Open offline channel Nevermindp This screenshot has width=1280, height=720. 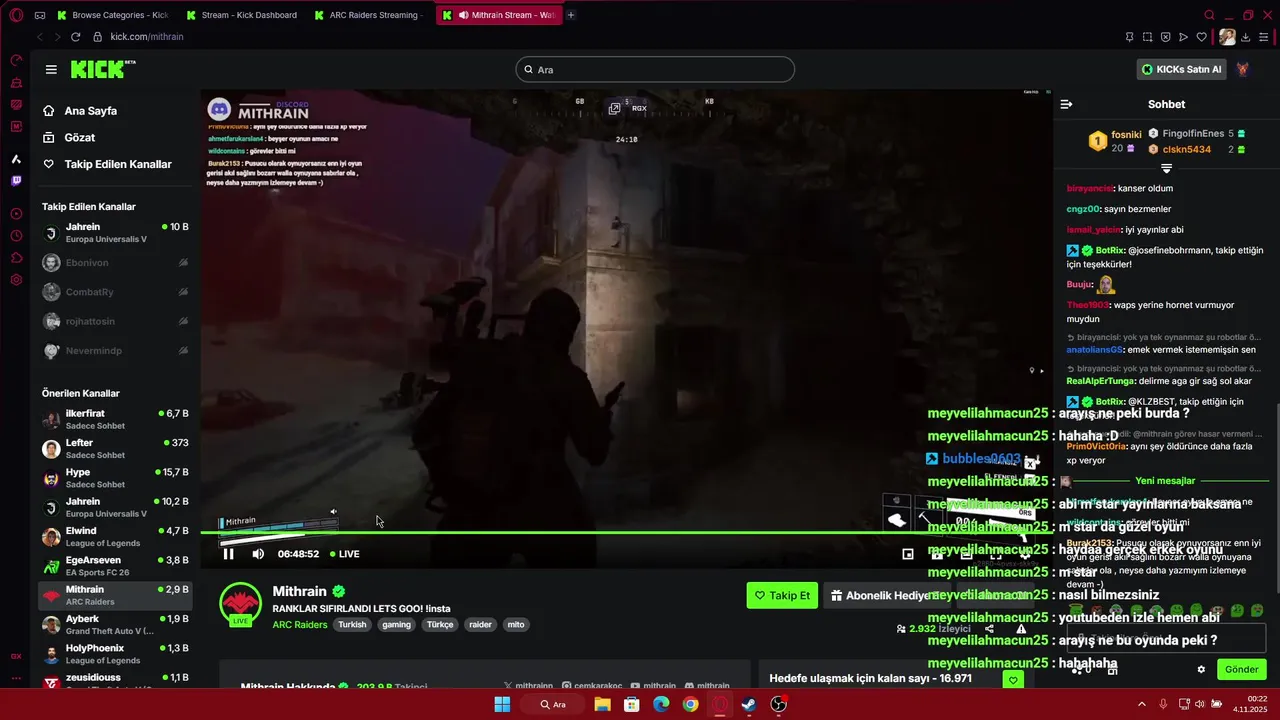(x=115, y=351)
